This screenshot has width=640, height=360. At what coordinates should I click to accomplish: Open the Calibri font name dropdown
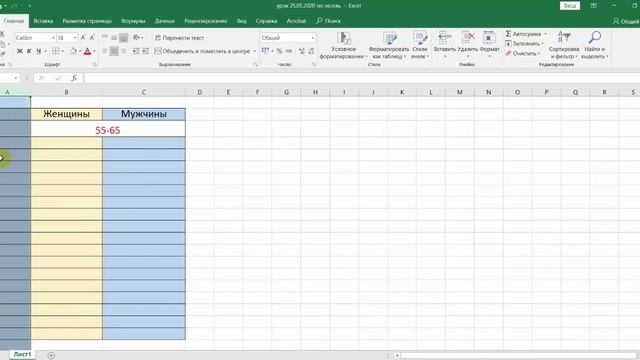53,38
